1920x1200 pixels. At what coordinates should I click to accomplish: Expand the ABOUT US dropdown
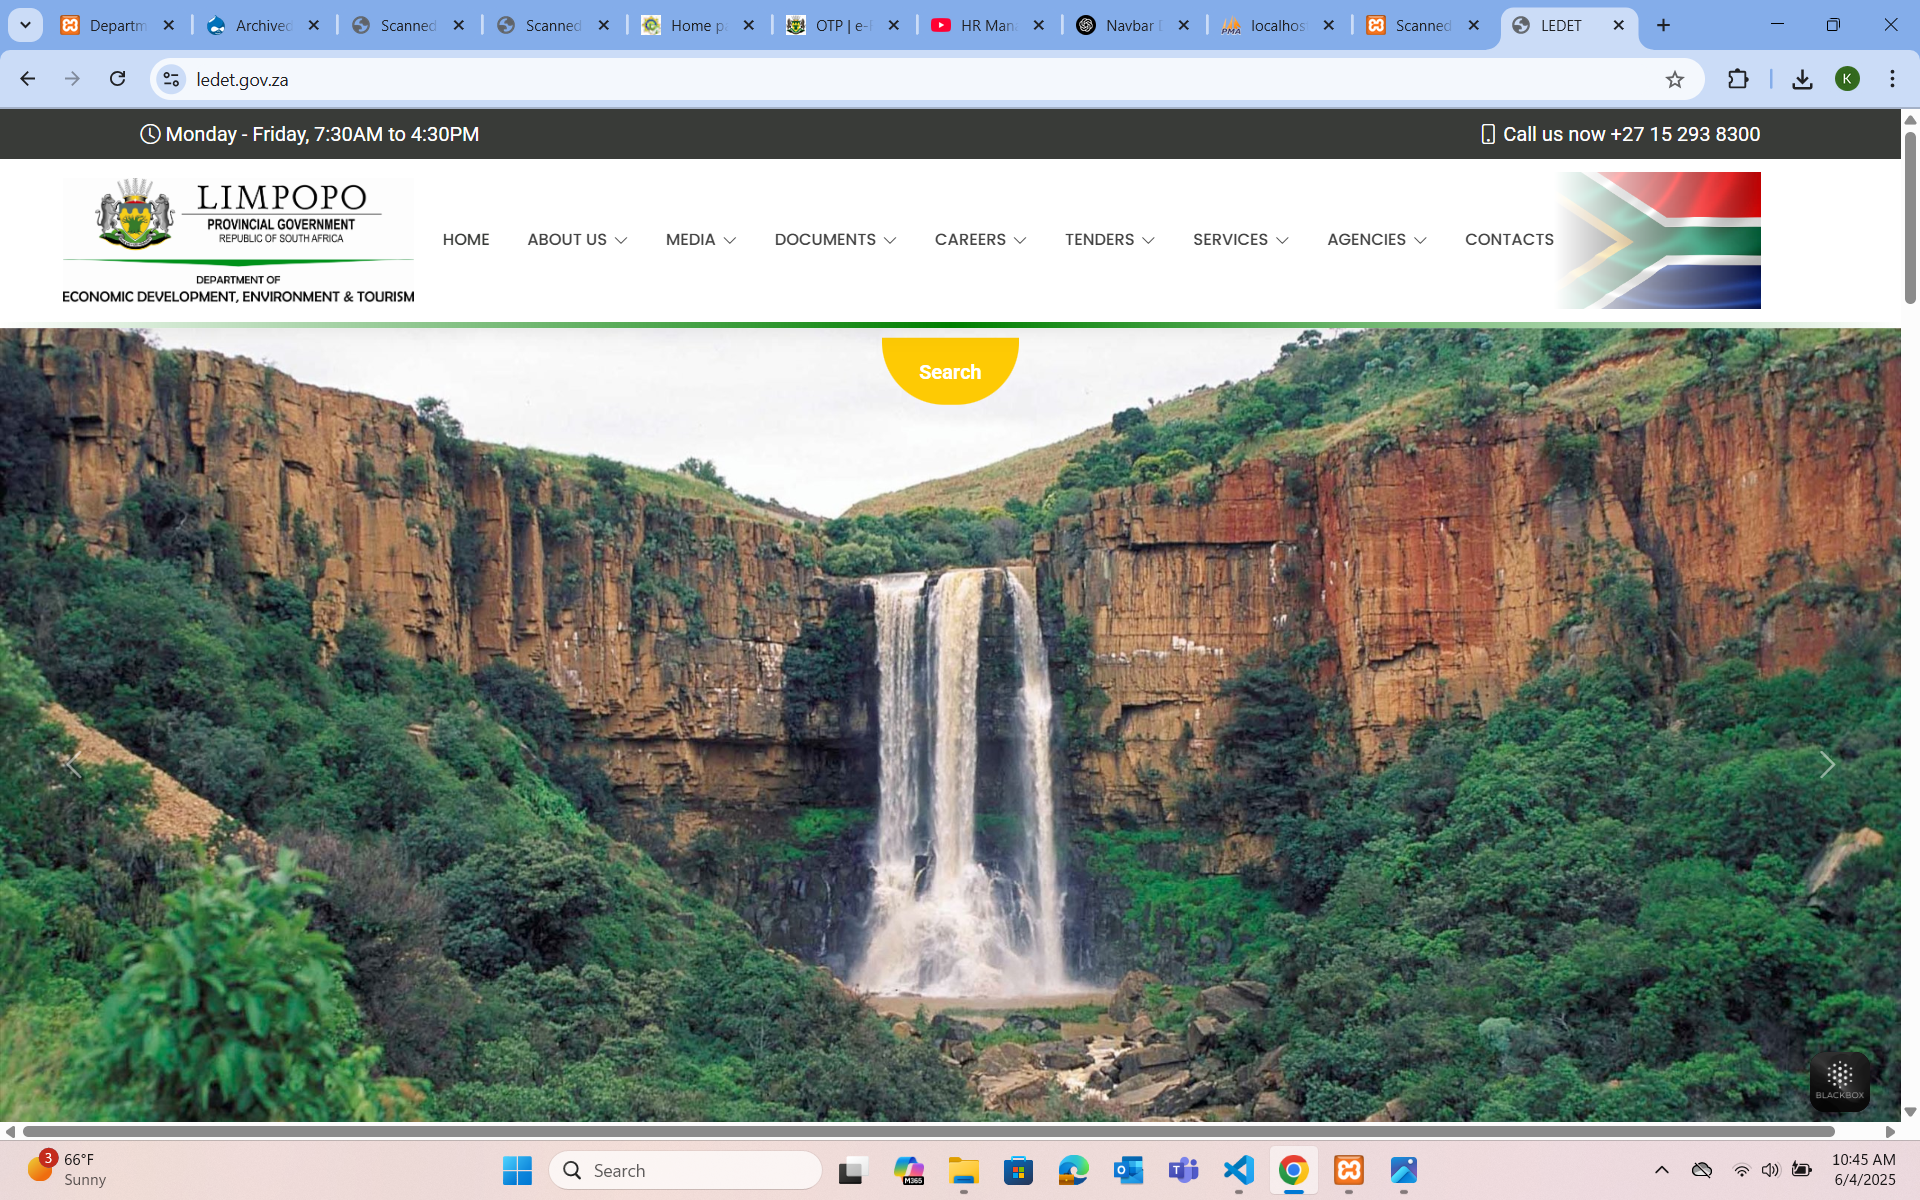pos(577,240)
